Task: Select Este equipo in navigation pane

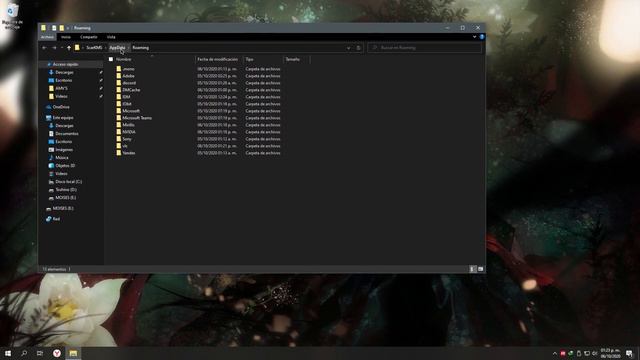Action: 62,118
